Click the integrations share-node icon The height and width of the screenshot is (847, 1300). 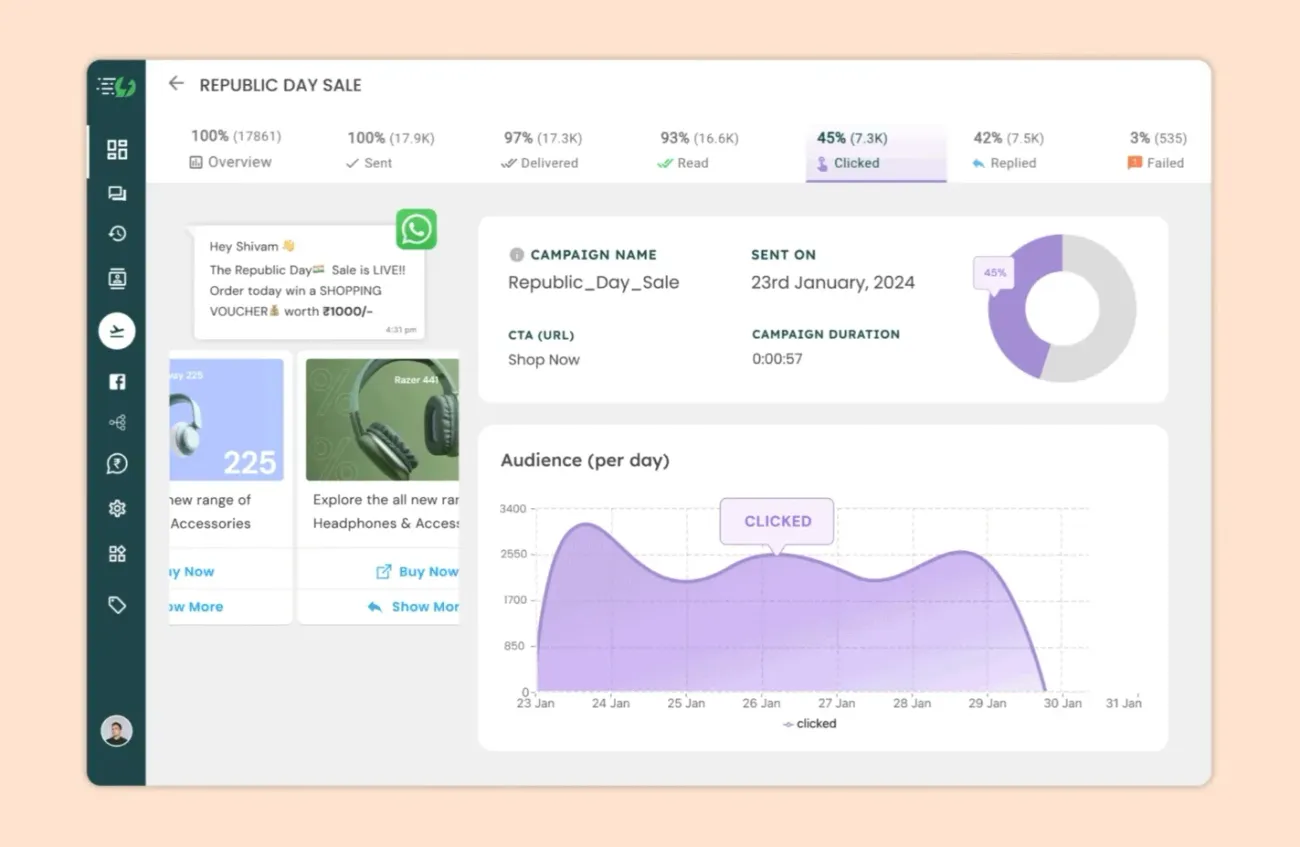click(116, 421)
